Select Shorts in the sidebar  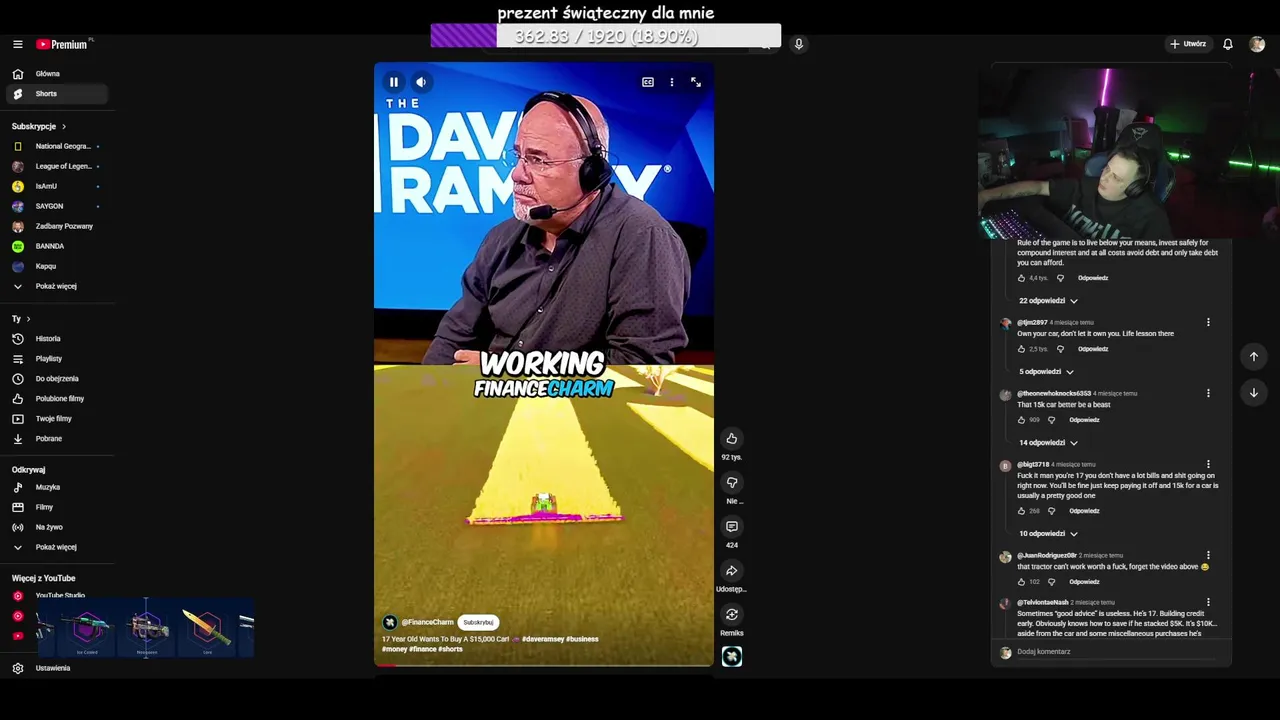tap(58, 94)
